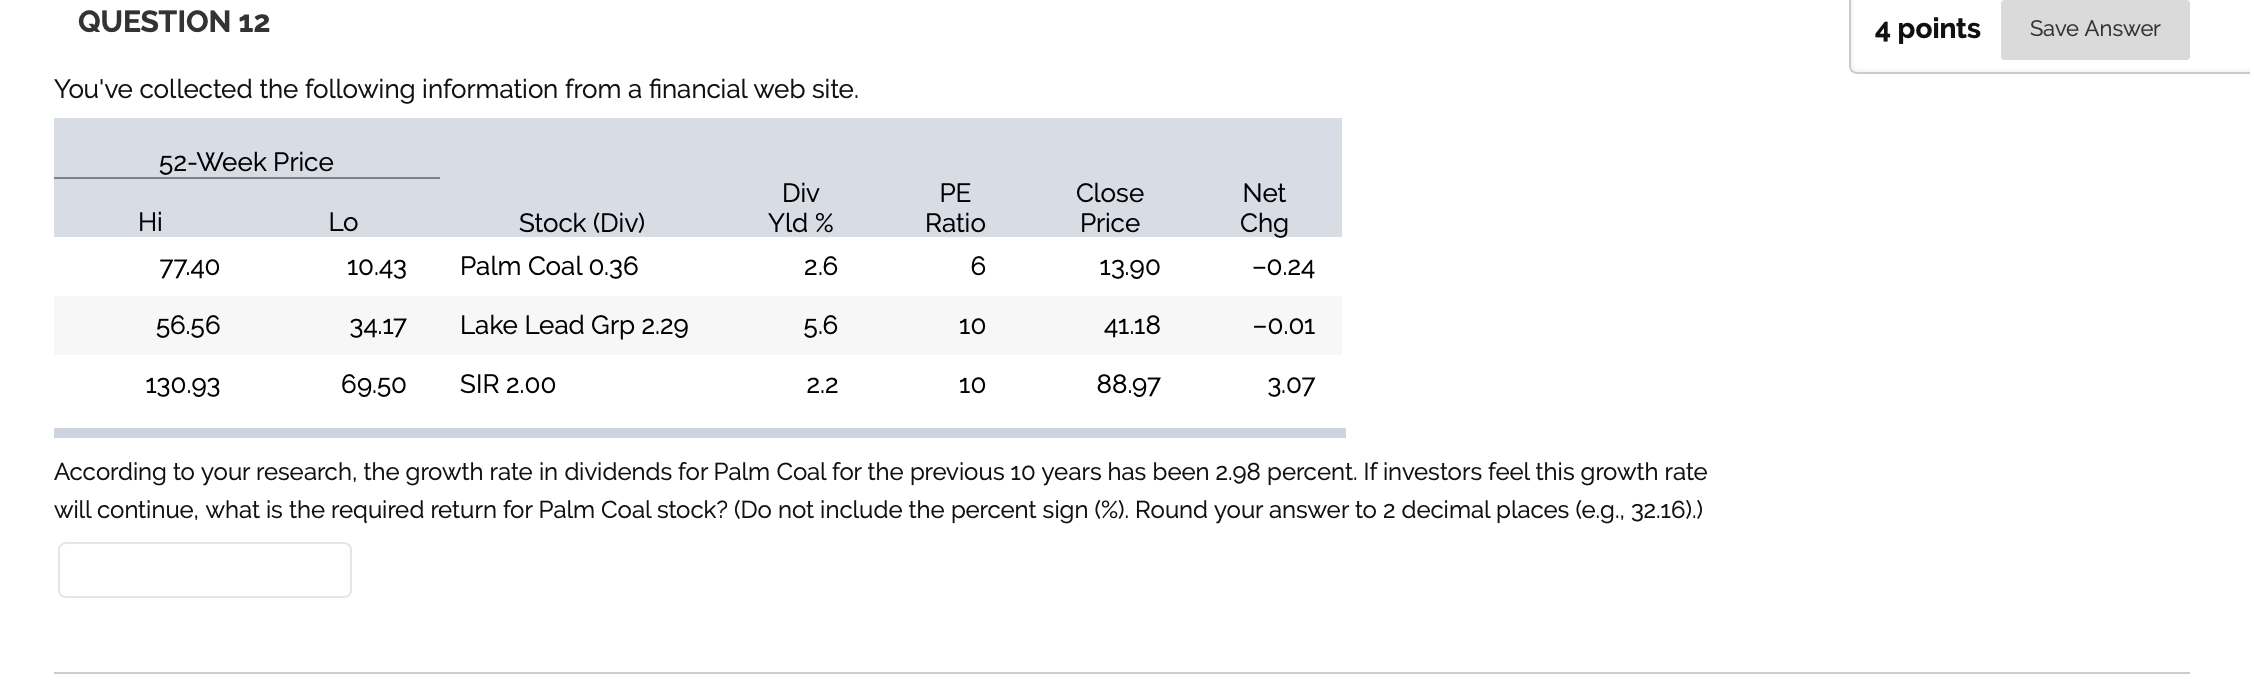The height and width of the screenshot is (686, 2254).
Task: Click the Net Chg column header
Action: click(x=1263, y=208)
